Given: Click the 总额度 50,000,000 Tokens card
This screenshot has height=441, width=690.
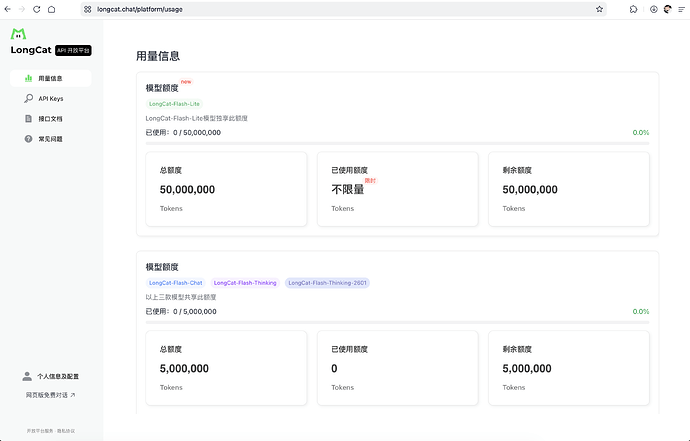Looking at the screenshot, I should click(226, 189).
